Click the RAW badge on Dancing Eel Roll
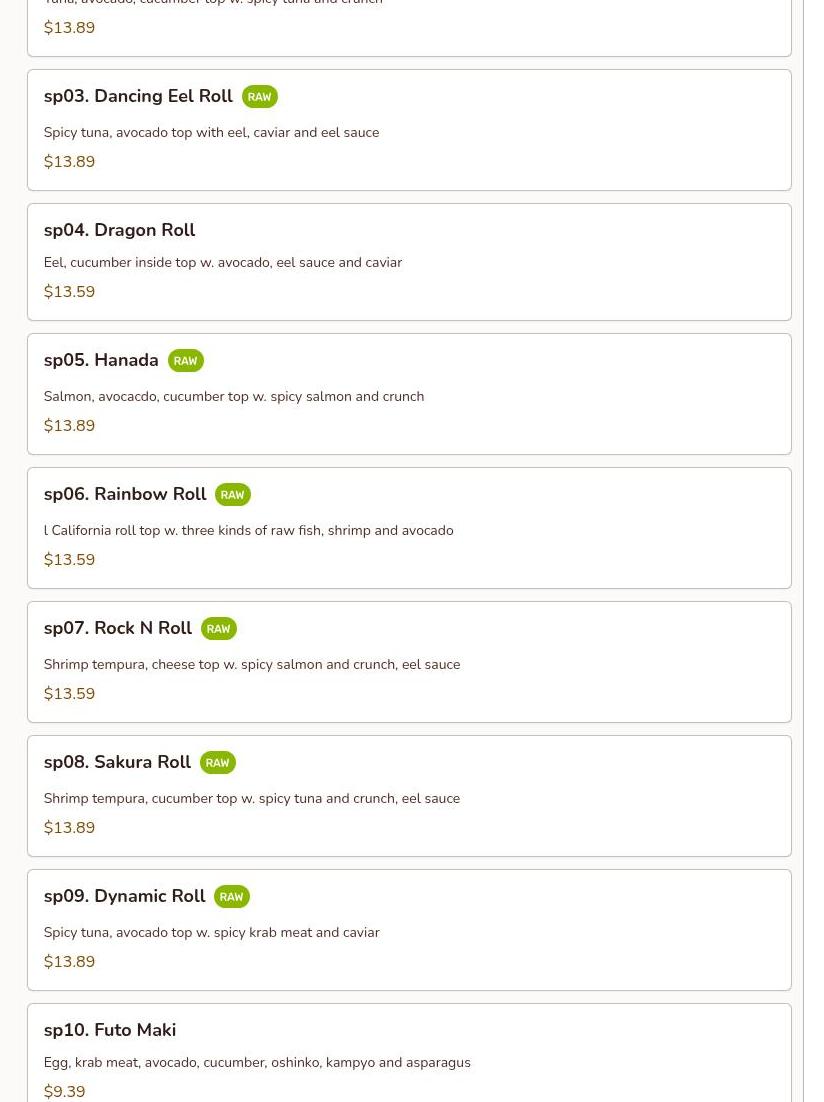This screenshot has height=1102, width=824. coord(259,97)
